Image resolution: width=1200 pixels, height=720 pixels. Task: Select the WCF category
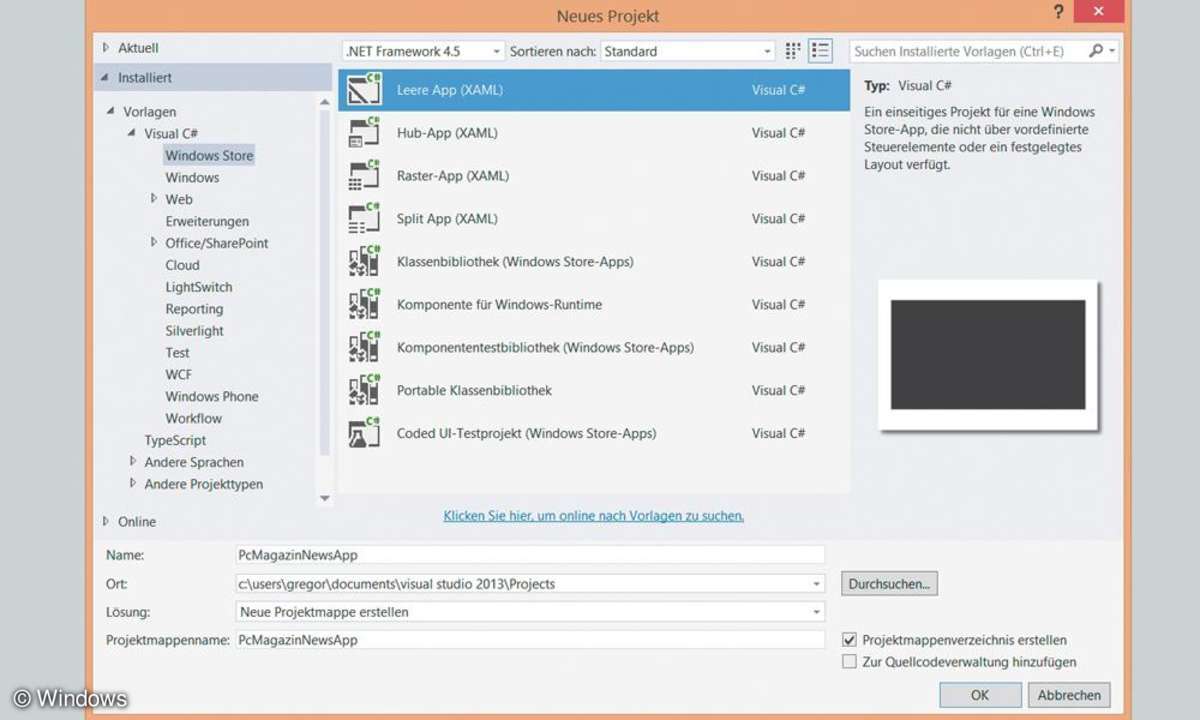point(178,374)
